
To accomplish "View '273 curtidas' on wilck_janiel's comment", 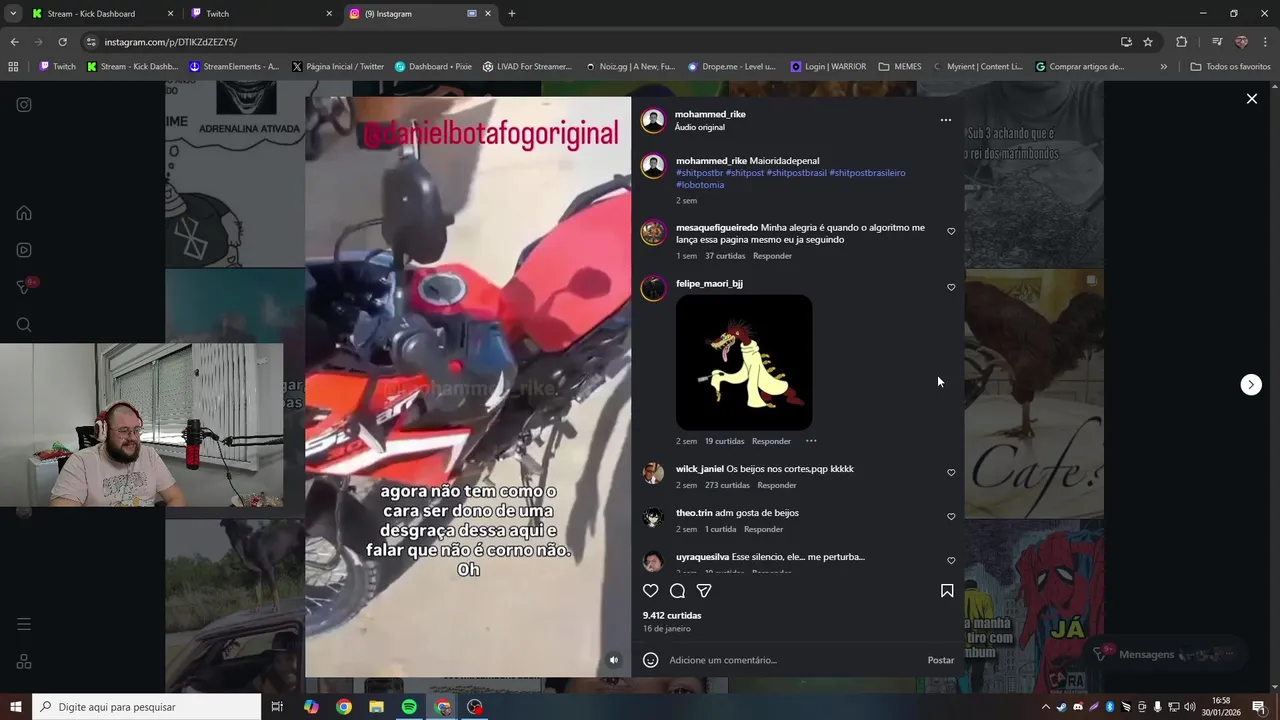I will click(727, 485).
